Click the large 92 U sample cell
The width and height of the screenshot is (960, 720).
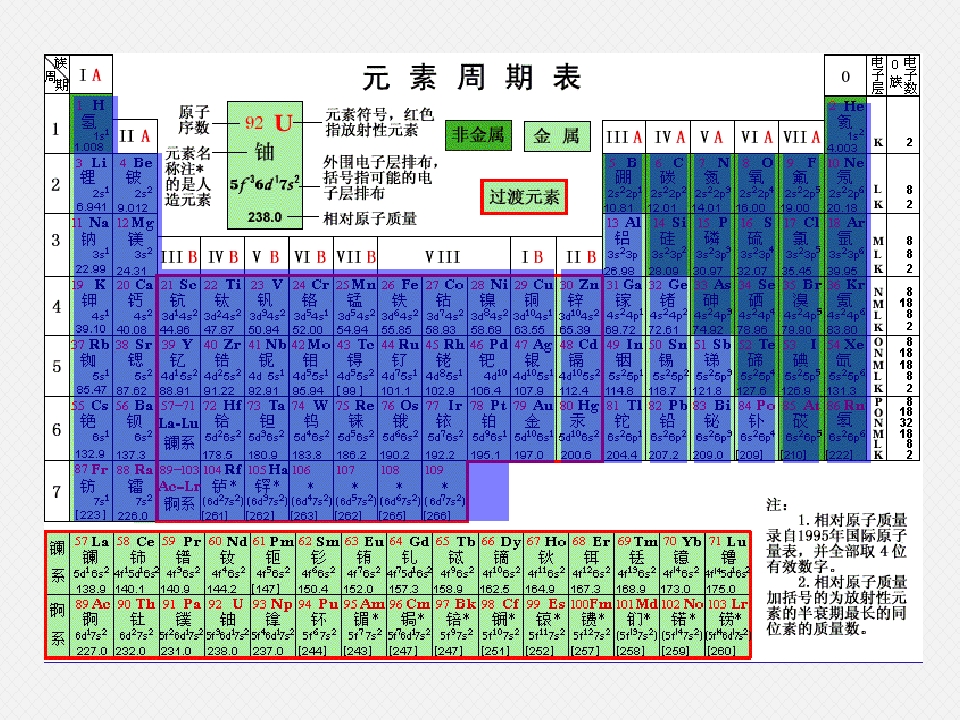click(x=264, y=165)
